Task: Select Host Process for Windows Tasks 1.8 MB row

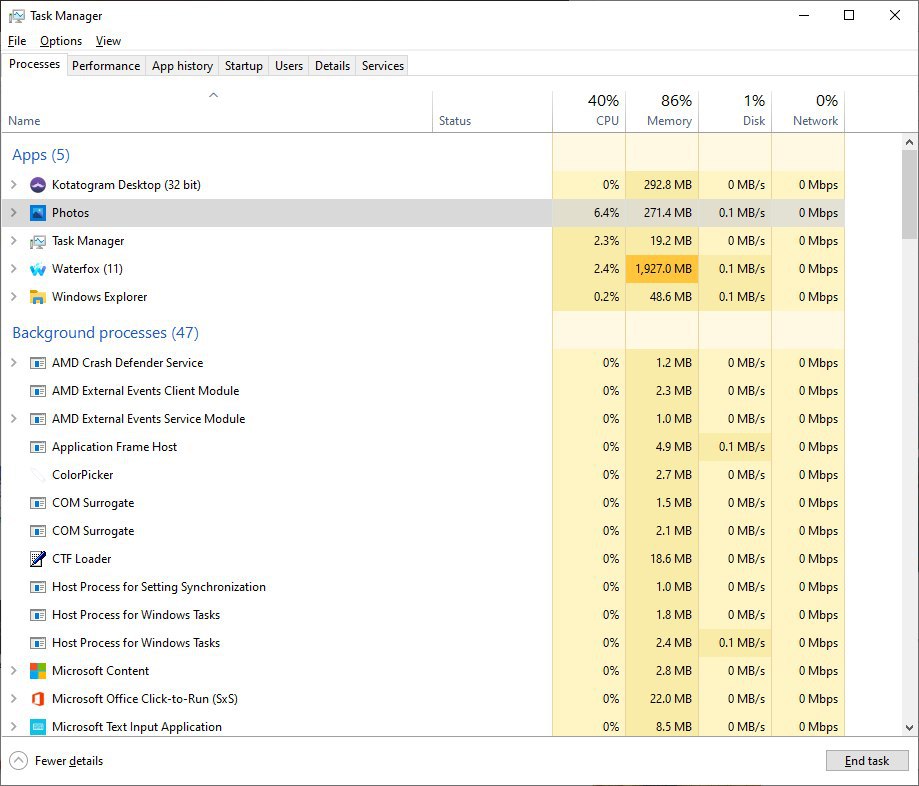Action: pyautogui.click(x=423, y=615)
